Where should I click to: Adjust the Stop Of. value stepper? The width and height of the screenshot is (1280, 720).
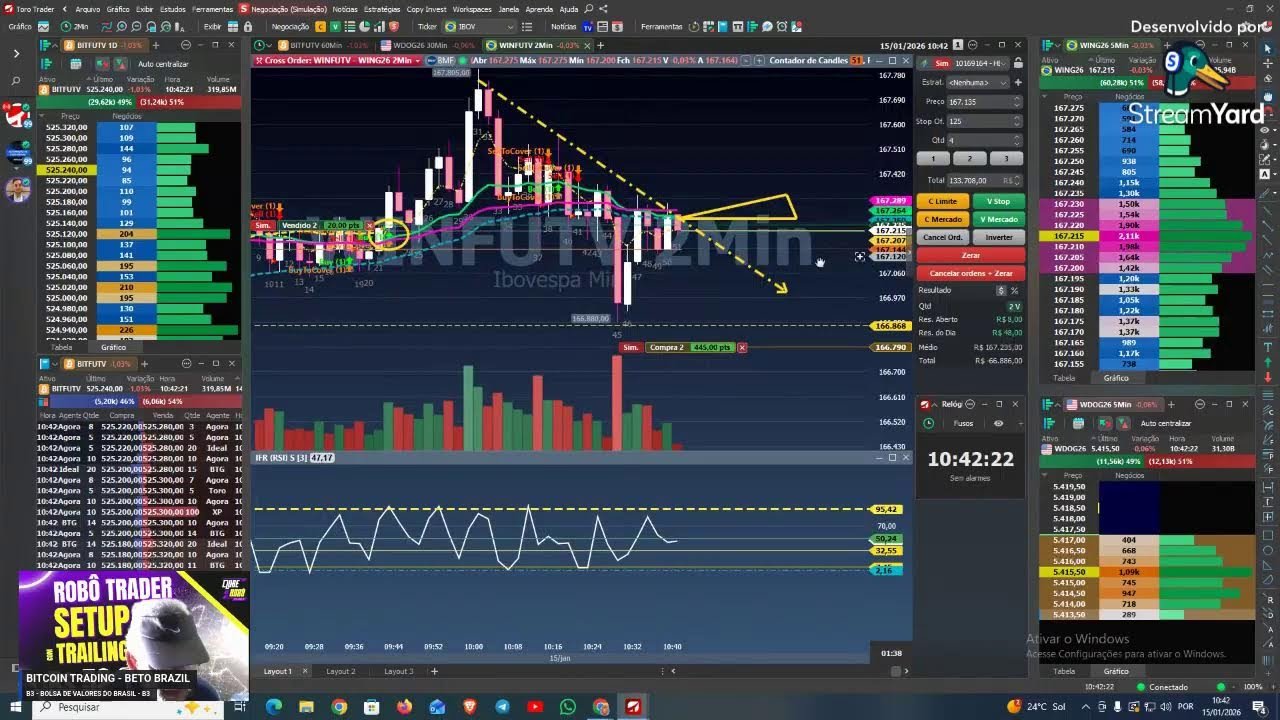(x=1017, y=121)
